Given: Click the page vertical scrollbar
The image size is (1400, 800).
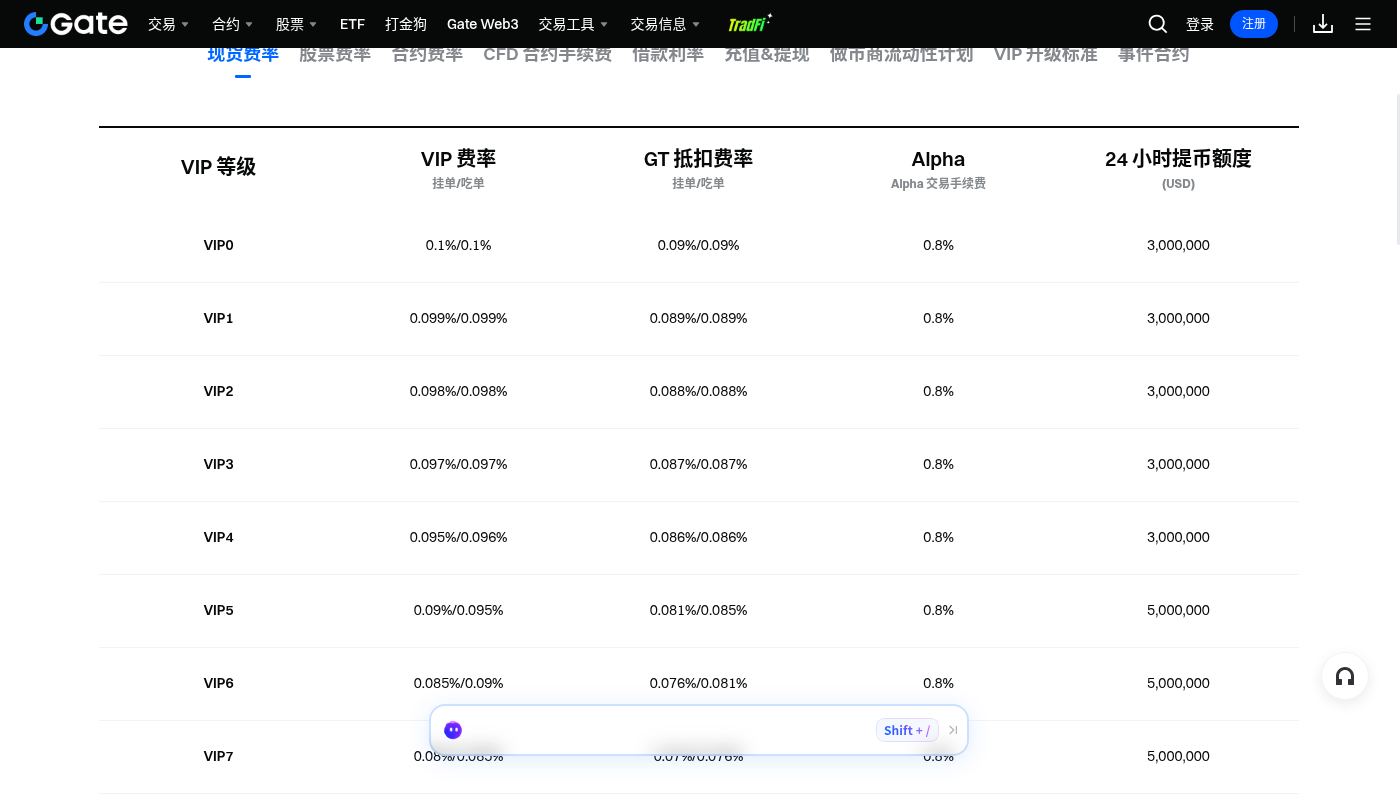Looking at the screenshot, I should pos(1398,170).
